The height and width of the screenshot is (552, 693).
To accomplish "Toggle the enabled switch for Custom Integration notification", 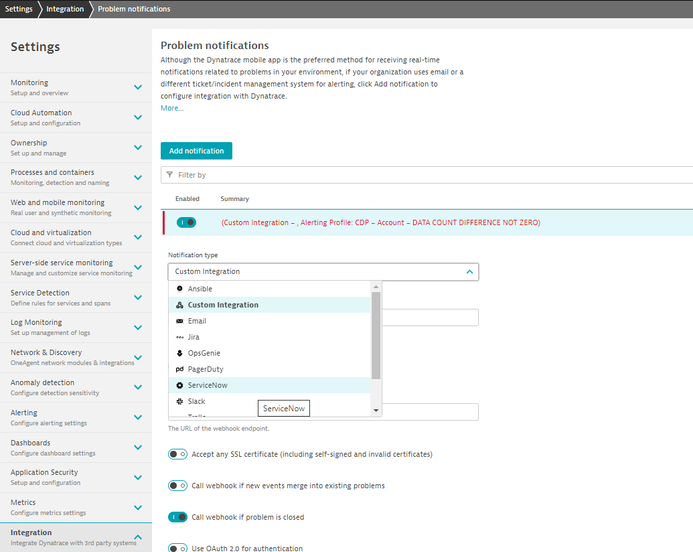I will pyautogui.click(x=186, y=222).
